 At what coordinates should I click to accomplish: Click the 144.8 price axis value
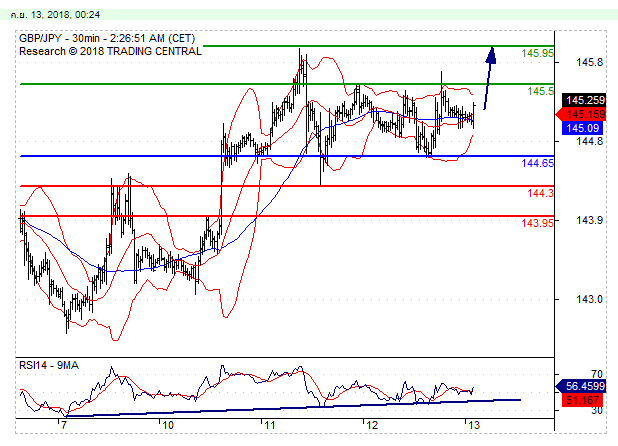click(589, 141)
